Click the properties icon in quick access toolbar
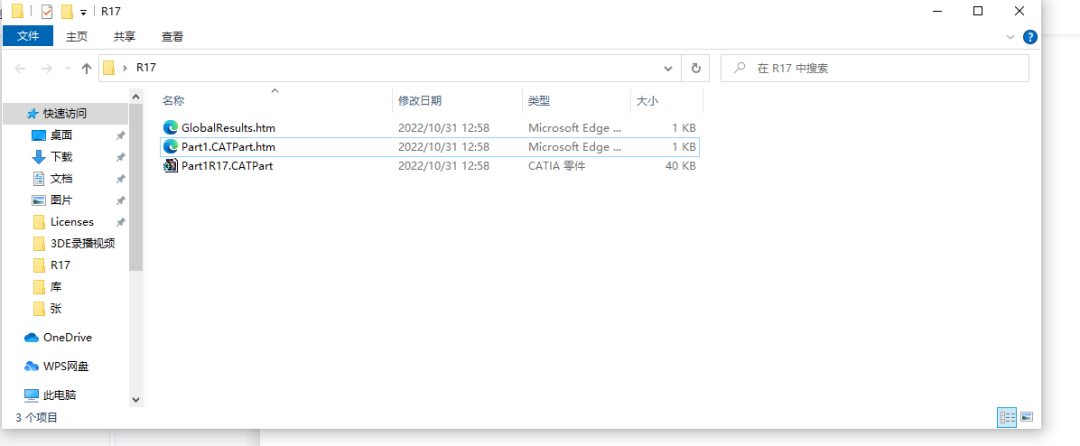The width and height of the screenshot is (1080, 446). (47, 11)
